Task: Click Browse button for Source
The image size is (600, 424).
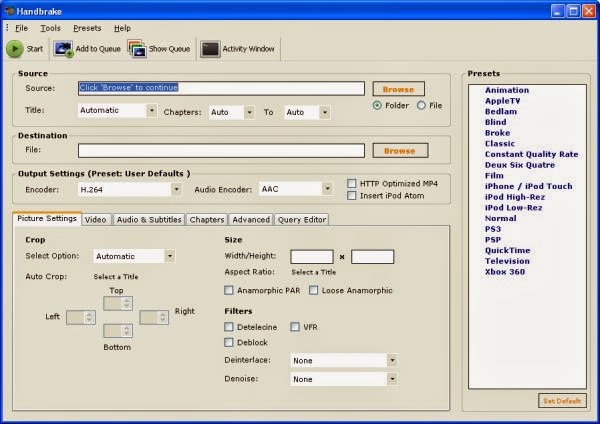Action: point(398,89)
